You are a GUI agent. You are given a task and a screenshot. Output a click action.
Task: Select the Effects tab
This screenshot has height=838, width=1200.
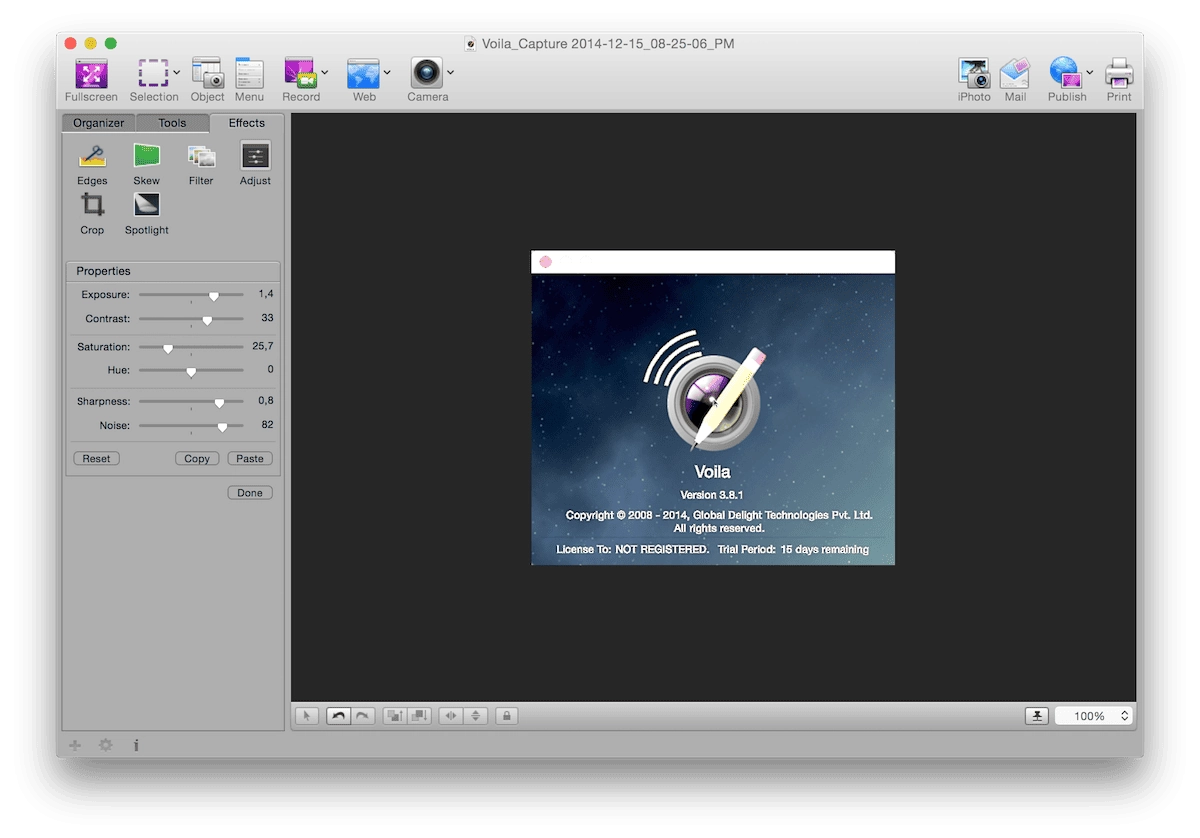(247, 123)
